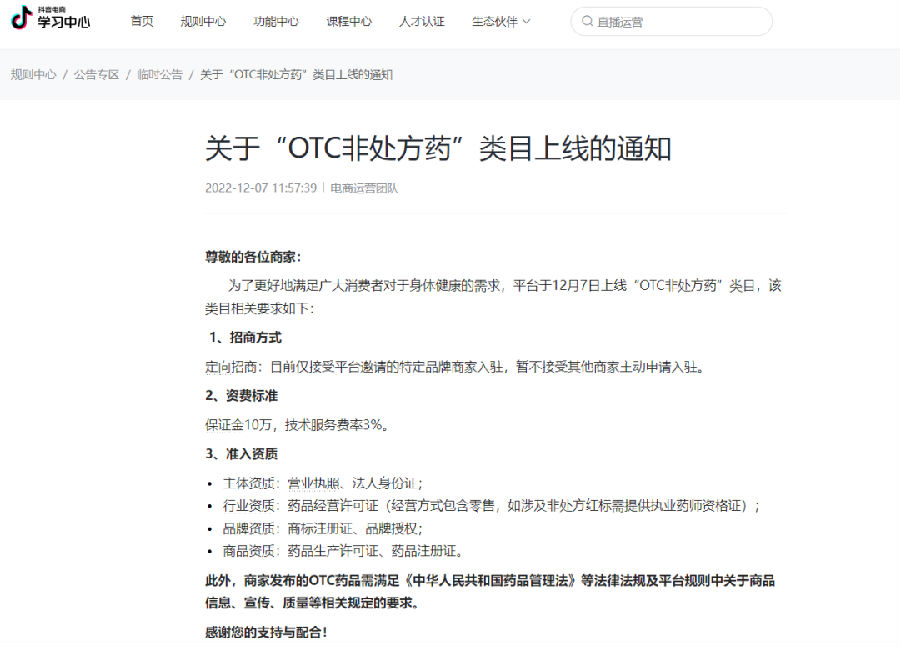Click the Douyin logo icon
The height and width of the screenshot is (646, 900).
pyautogui.click(x=21, y=17)
